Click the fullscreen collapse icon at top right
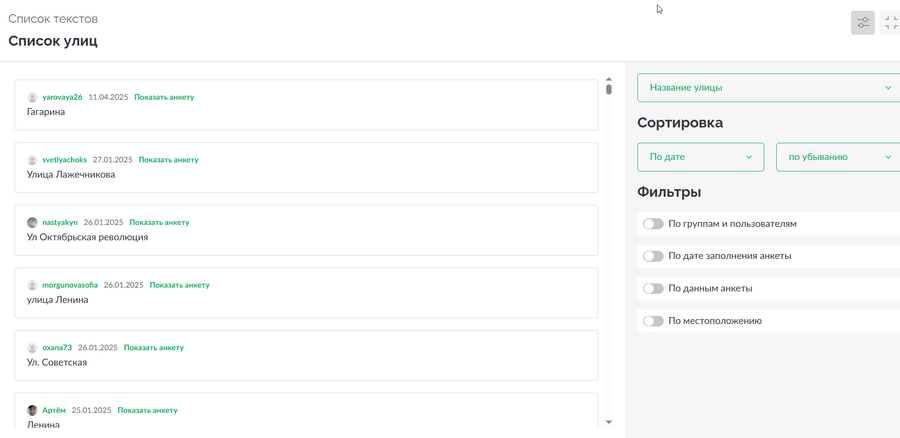Image resolution: width=900 pixels, height=438 pixels. (890, 23)
